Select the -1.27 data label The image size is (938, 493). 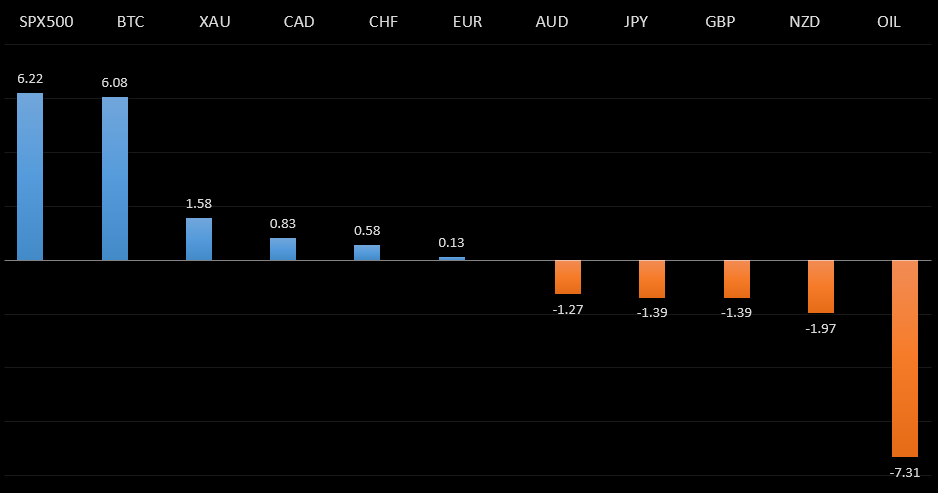(568, 309)
